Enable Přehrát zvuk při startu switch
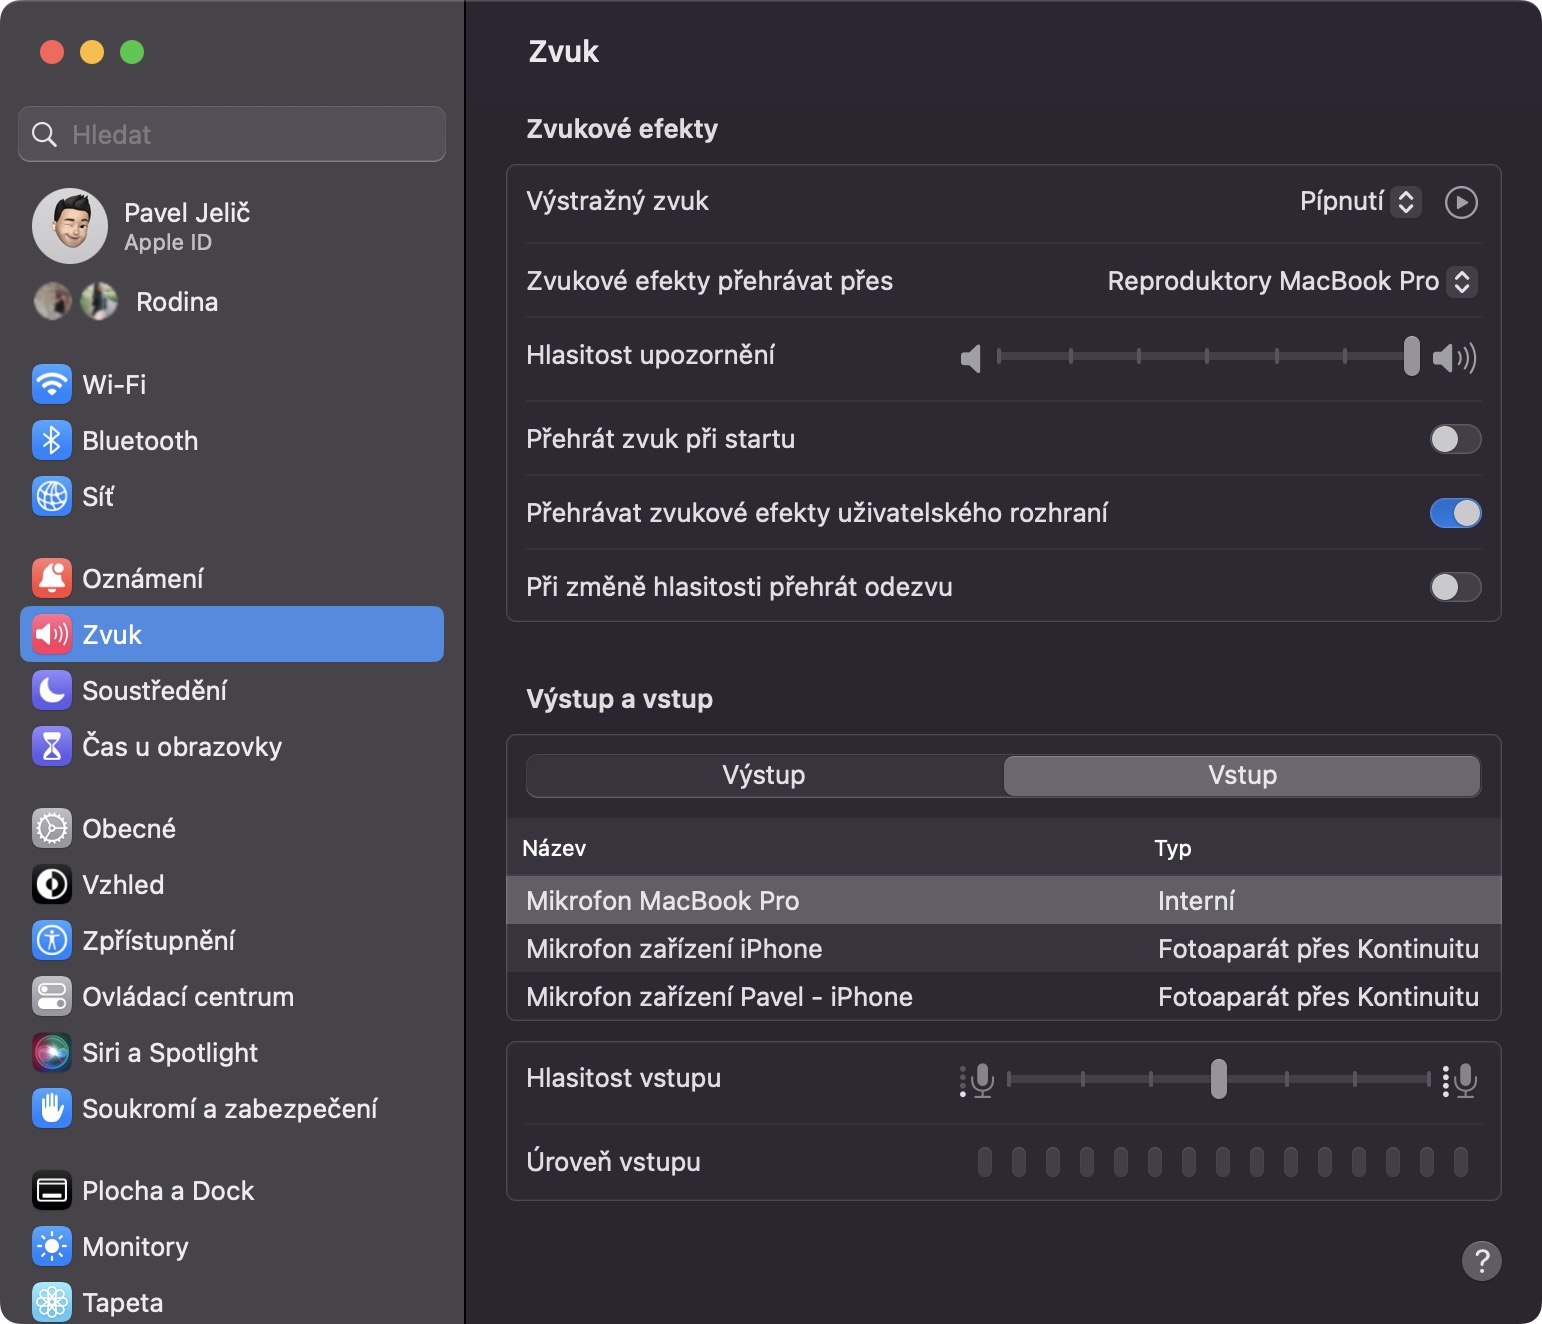 tap(1455, 439)
